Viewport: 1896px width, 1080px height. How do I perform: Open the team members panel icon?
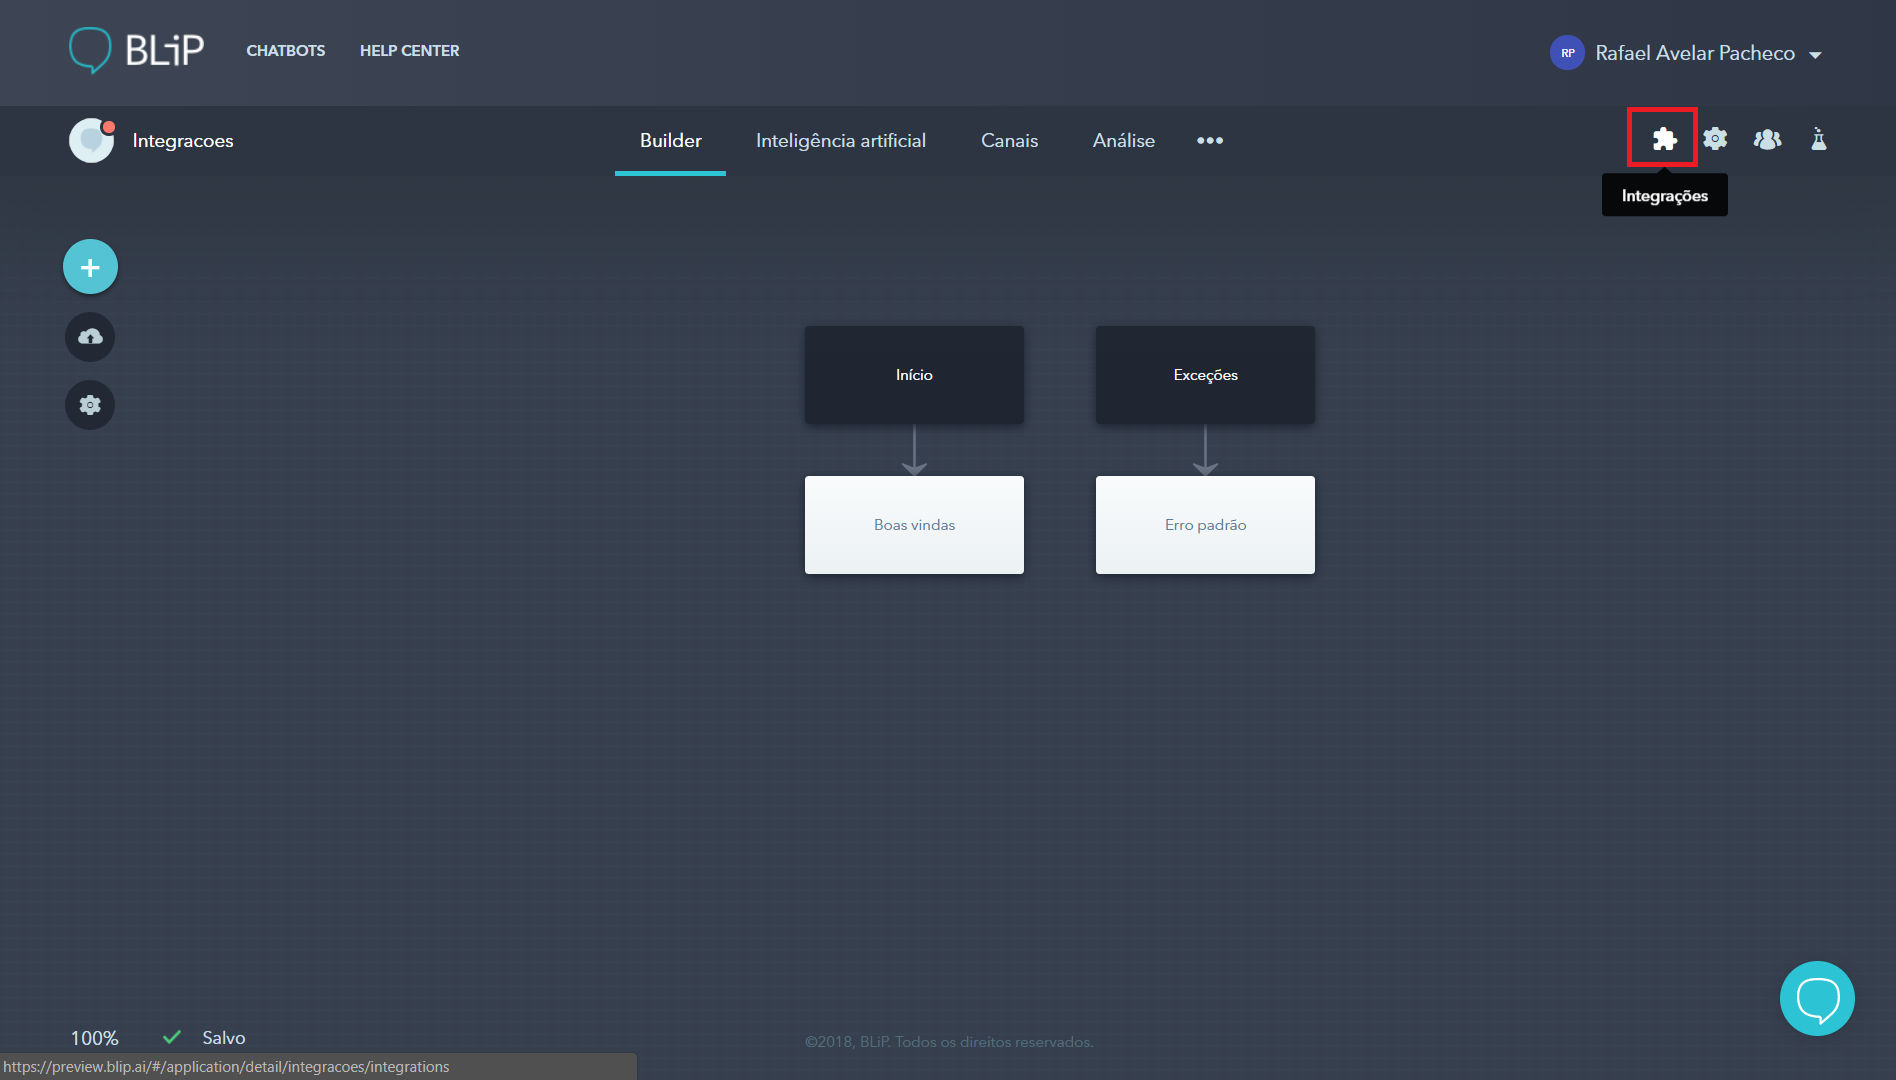[1766, 139]
